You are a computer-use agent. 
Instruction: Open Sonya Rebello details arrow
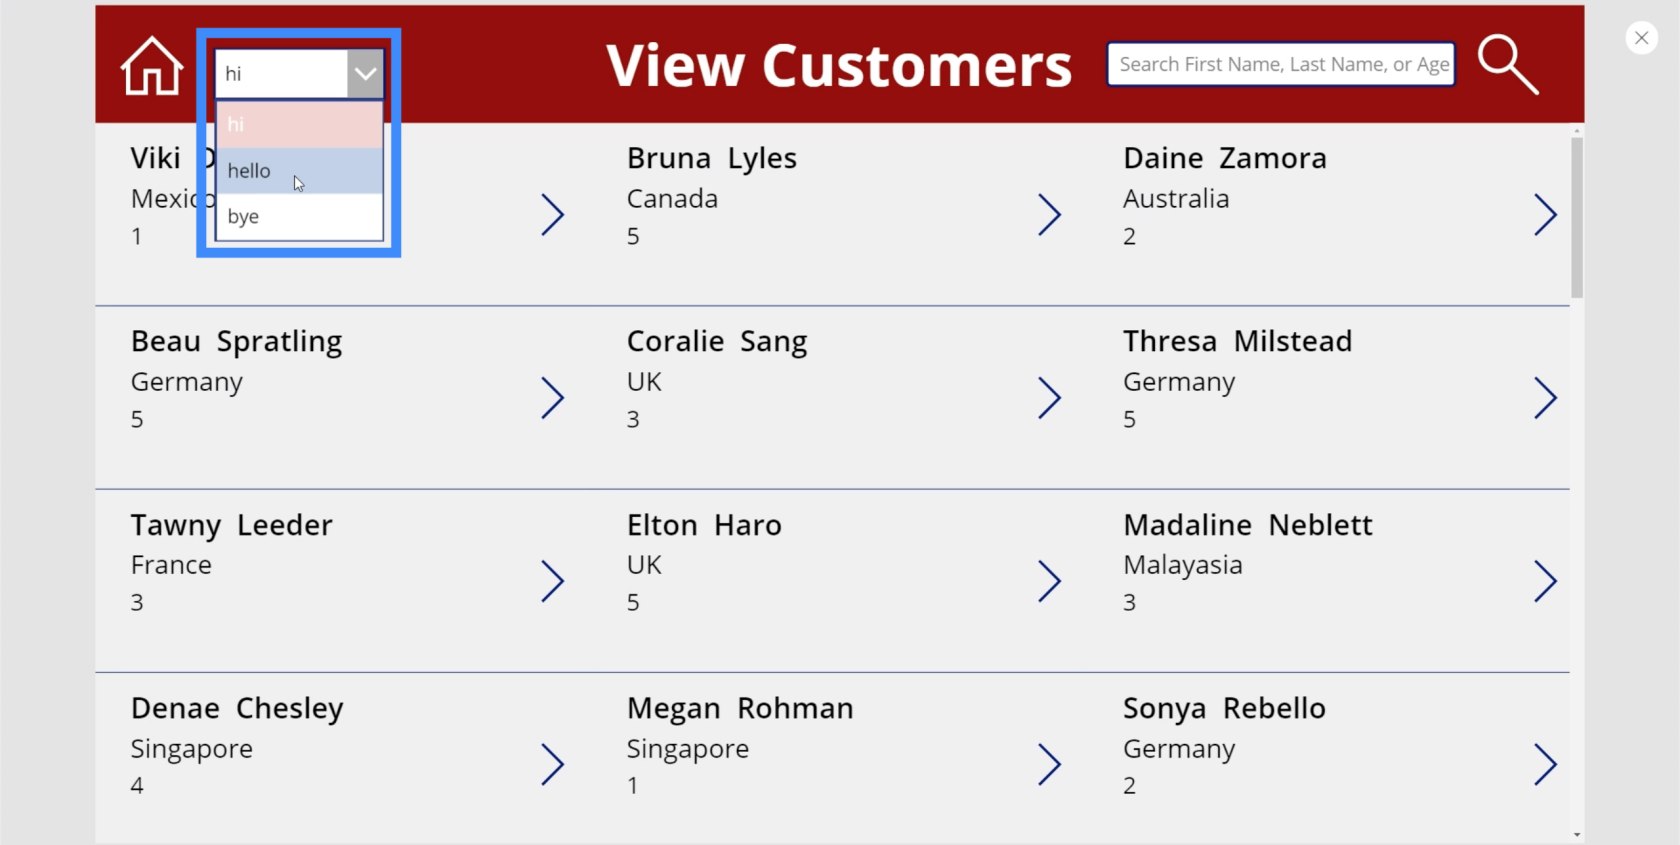coord(1545,765)
